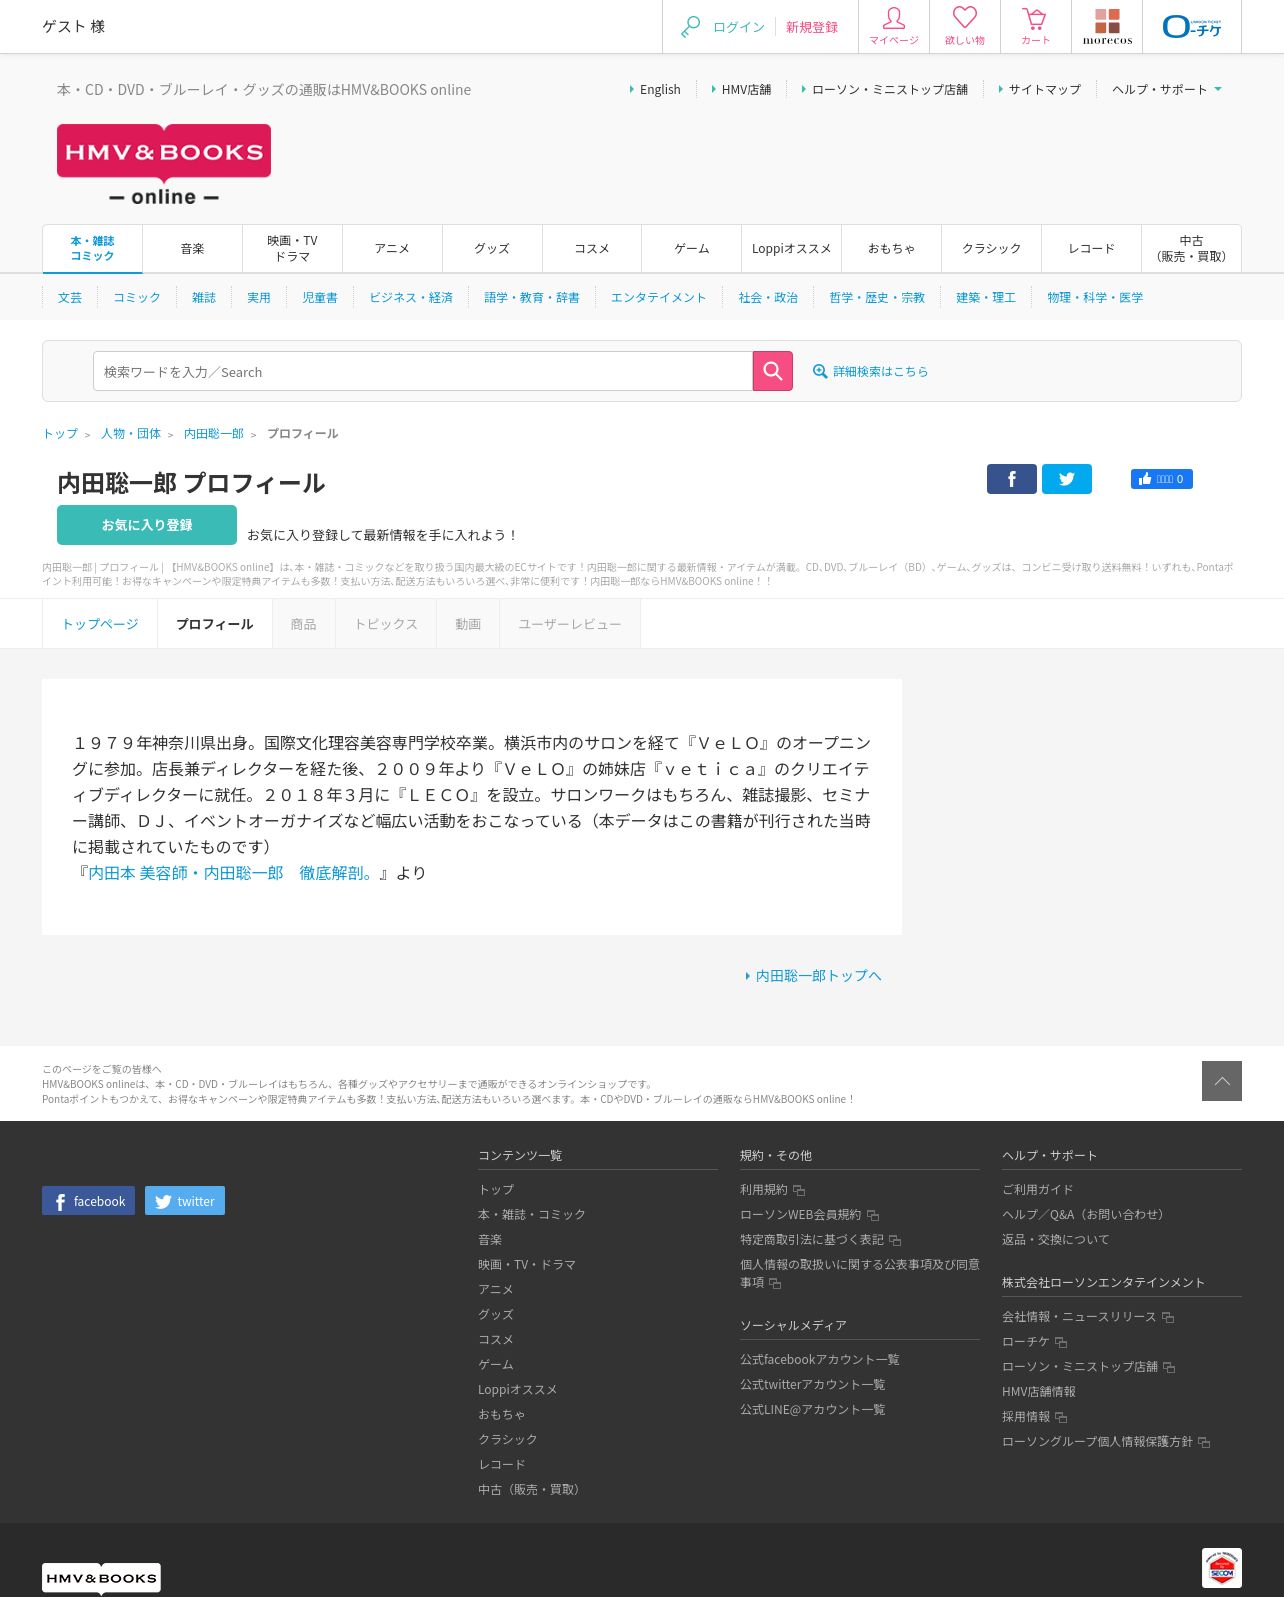Open footer 返品・交換について link
The width and height of the screenshot is (1284, 1597).
tap(1056, 1239)
